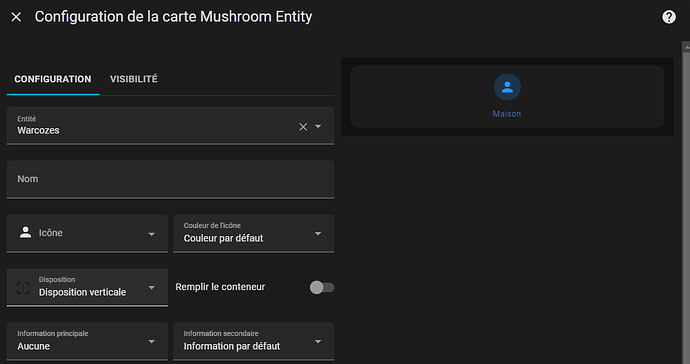
Task: Click the Remplir le conteneur label
Action: 220,287
